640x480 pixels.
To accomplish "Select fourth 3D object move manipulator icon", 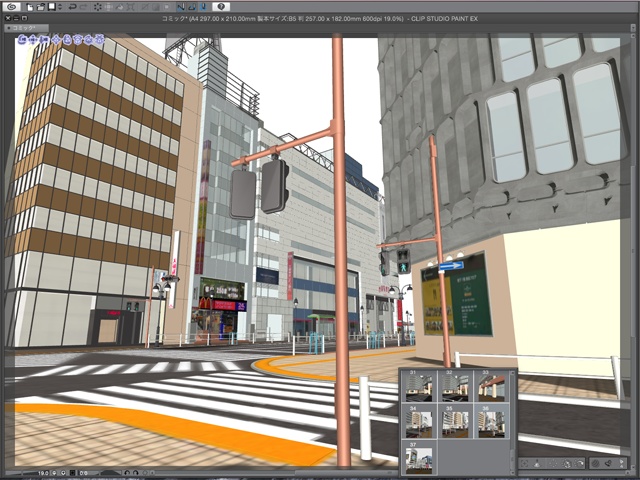I will tap(56, 40).
